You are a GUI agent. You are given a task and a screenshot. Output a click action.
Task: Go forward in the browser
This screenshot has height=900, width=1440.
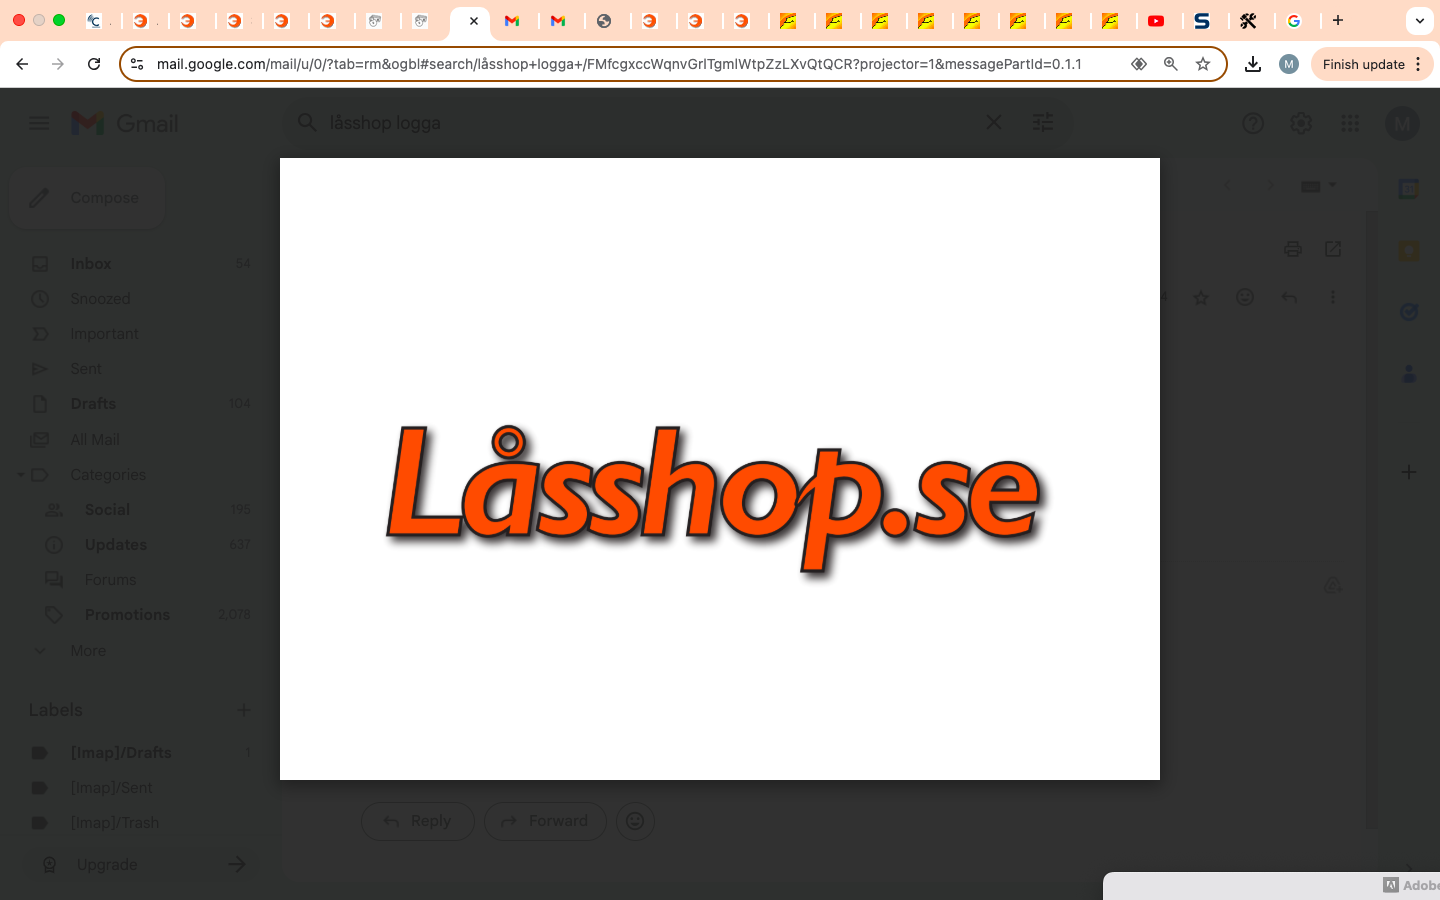[58, 64]
